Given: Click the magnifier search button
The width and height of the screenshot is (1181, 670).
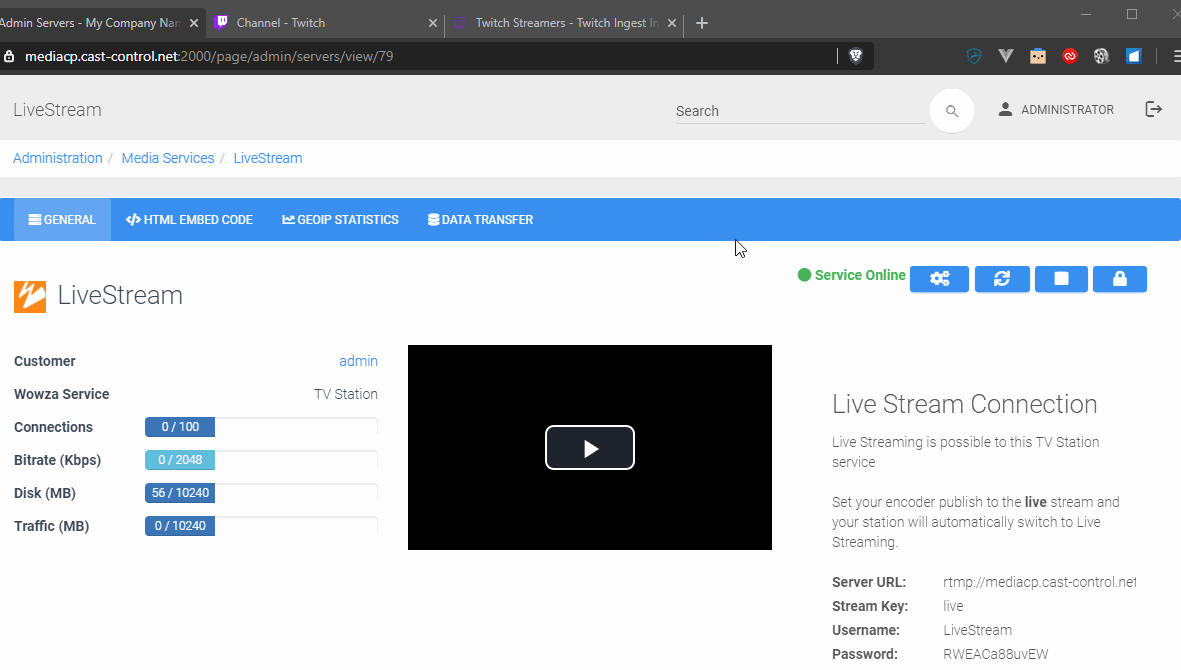Looking at the screenshot, I should pyautogui.click(x=952, y=111).
